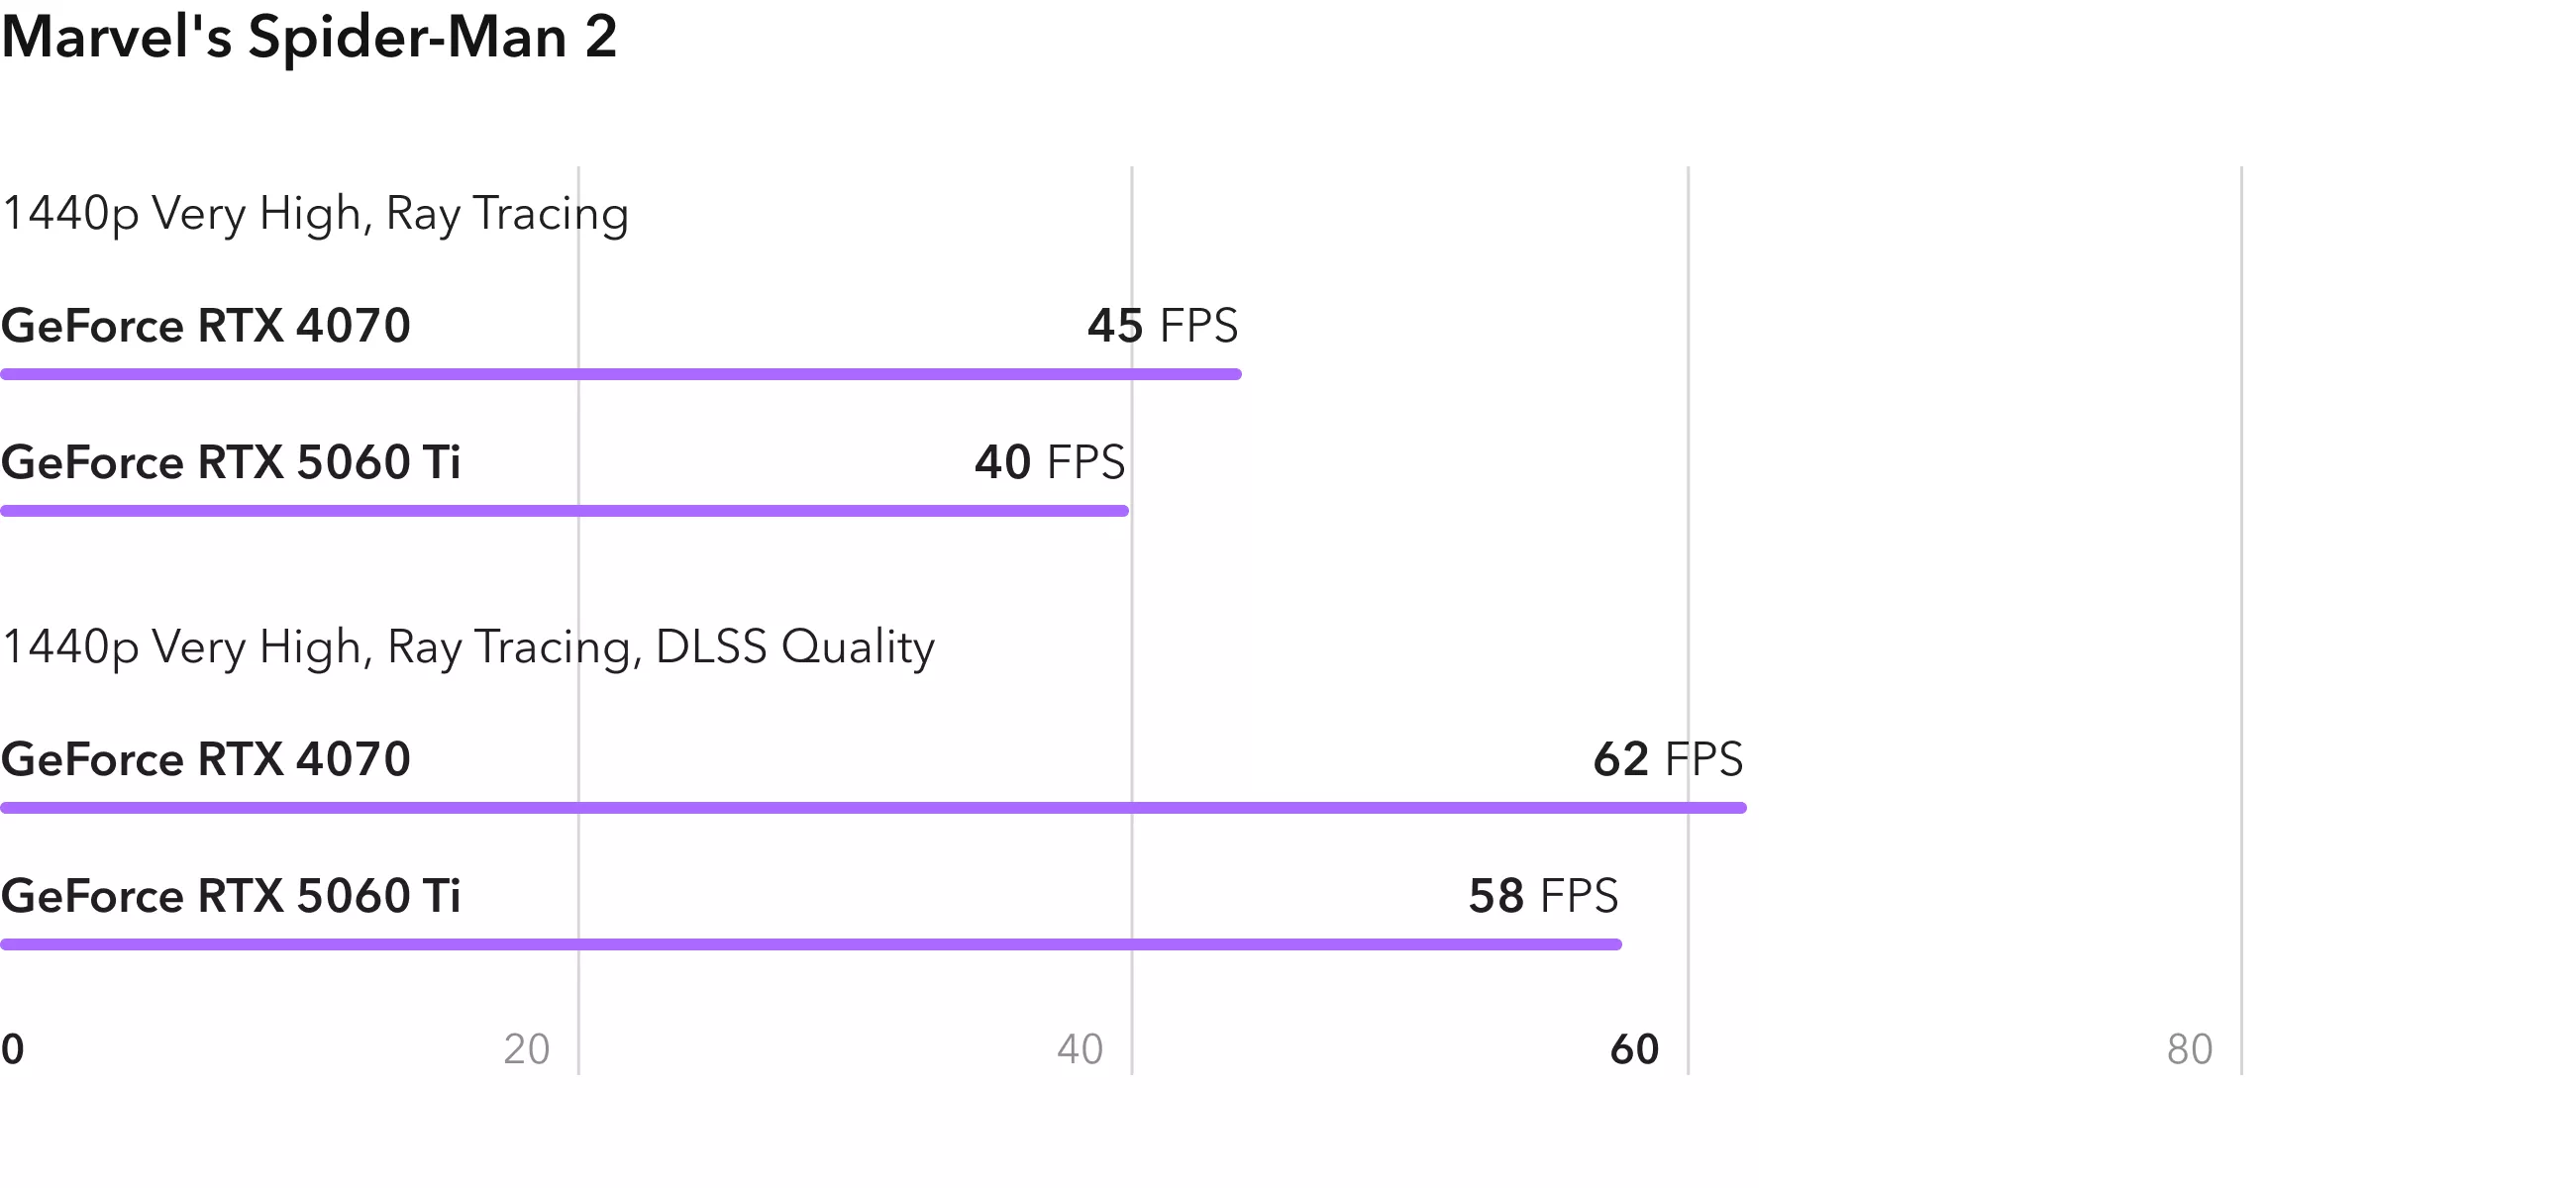Viewport: 2576px width, 1188px height.
Task: Select the 40 FPS value
Action: click(1050, 463)
